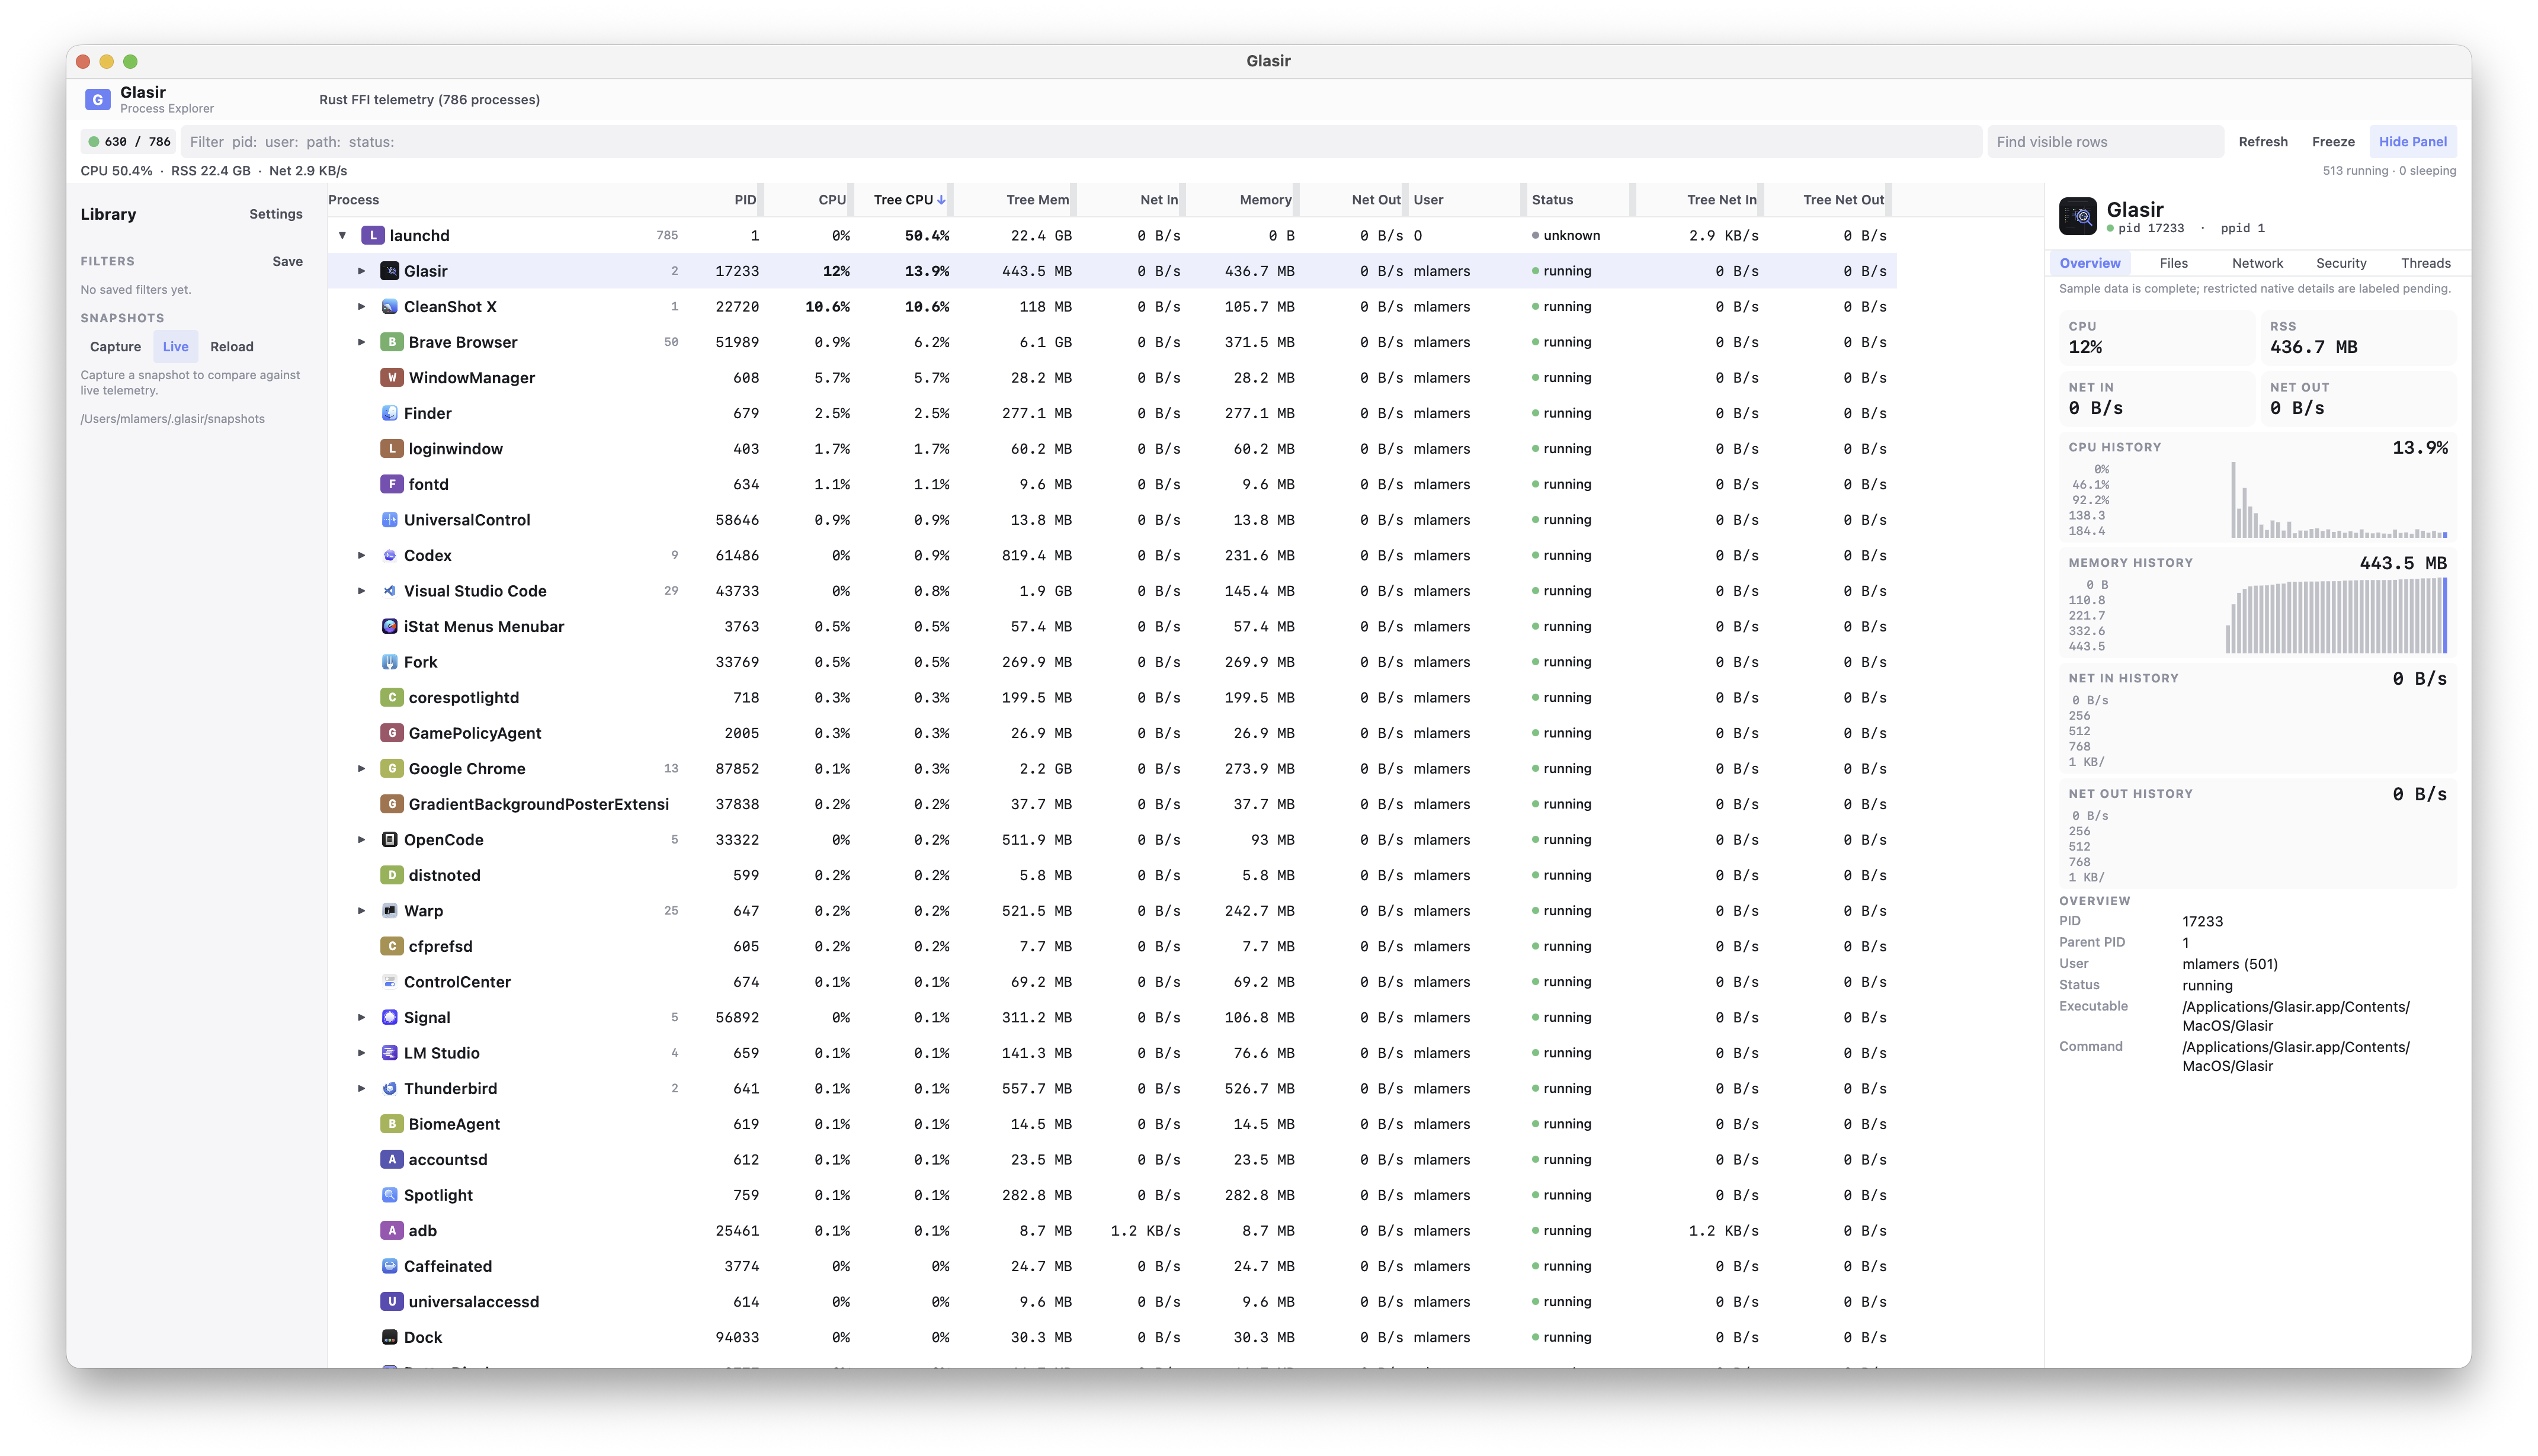The image size is (2538, 1456).
Task: Click the OpenCode app icon
Action: pos(390,839)
